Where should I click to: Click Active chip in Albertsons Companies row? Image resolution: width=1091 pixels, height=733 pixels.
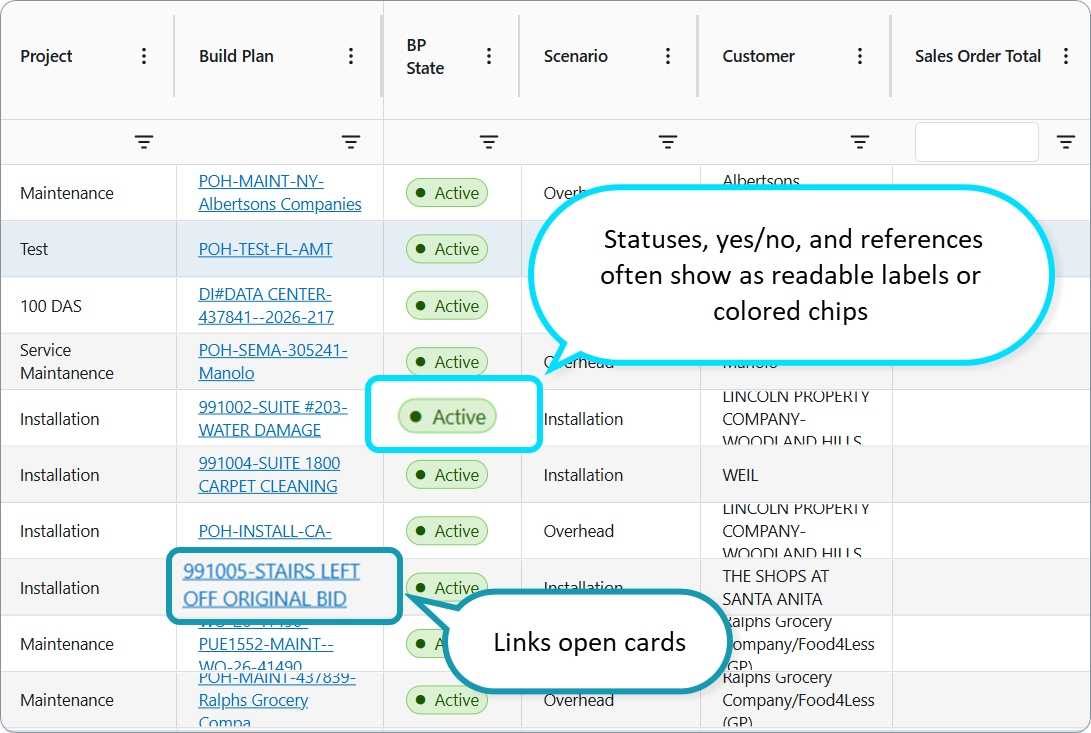[x=447, y=193]
